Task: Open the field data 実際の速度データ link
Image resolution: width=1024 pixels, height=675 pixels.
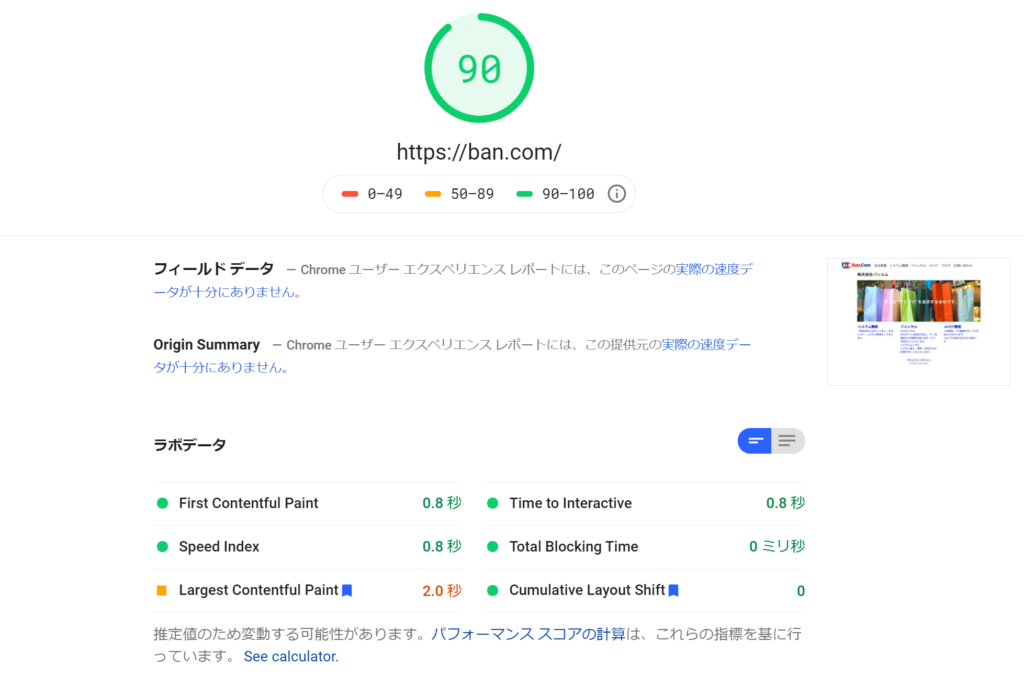Action: tap(714, 269)
